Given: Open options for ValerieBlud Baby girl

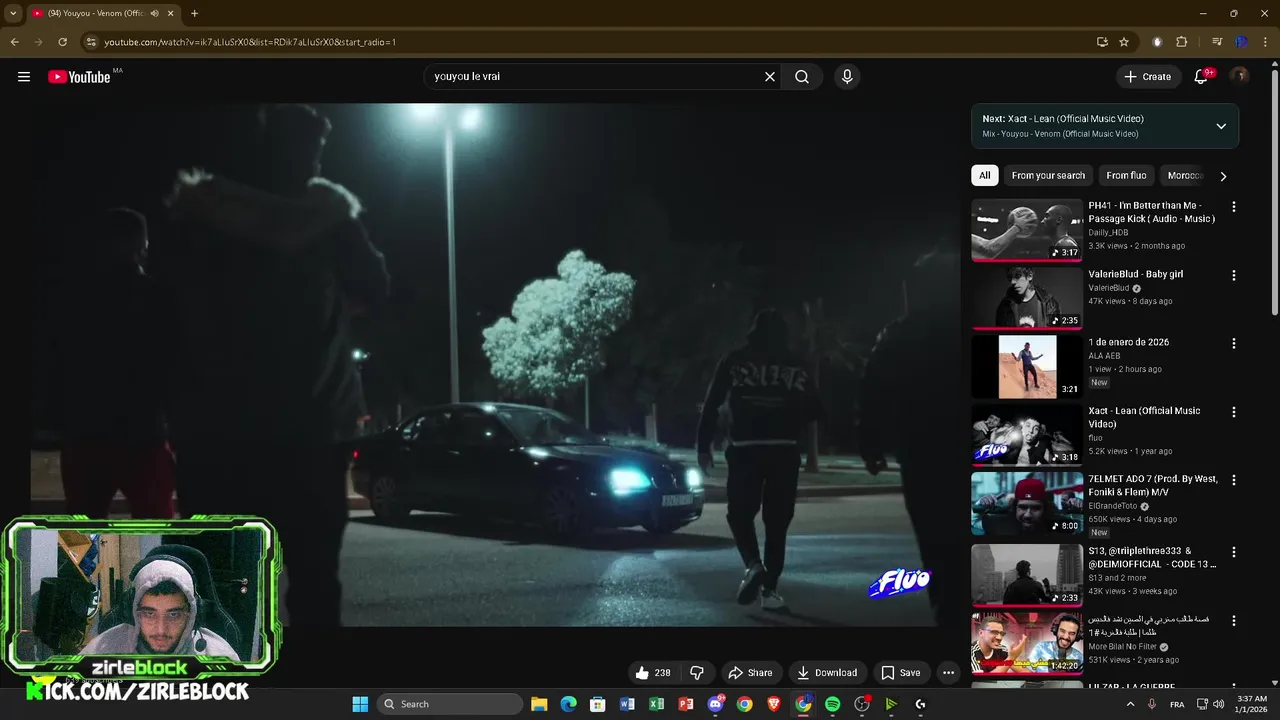Looking at the screenshot, I should [x=1233, y=275].
